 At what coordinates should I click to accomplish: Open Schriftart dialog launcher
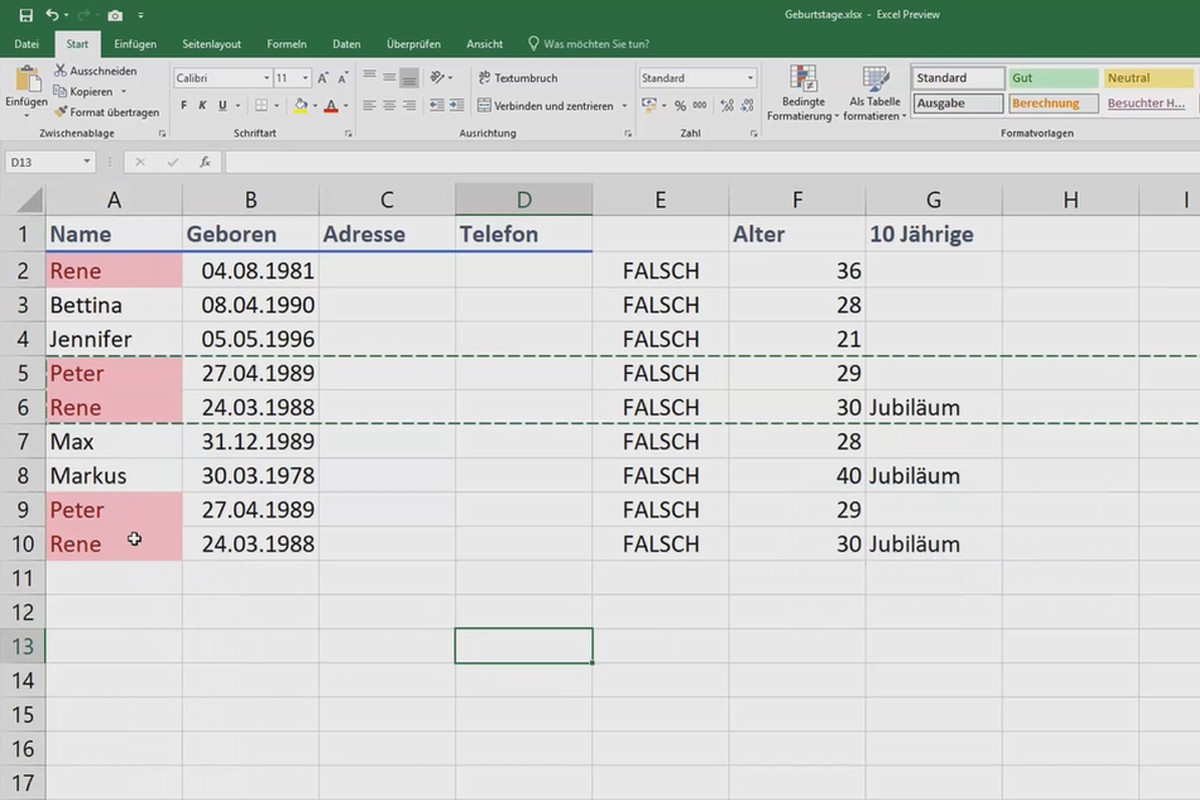pos(349,133)
